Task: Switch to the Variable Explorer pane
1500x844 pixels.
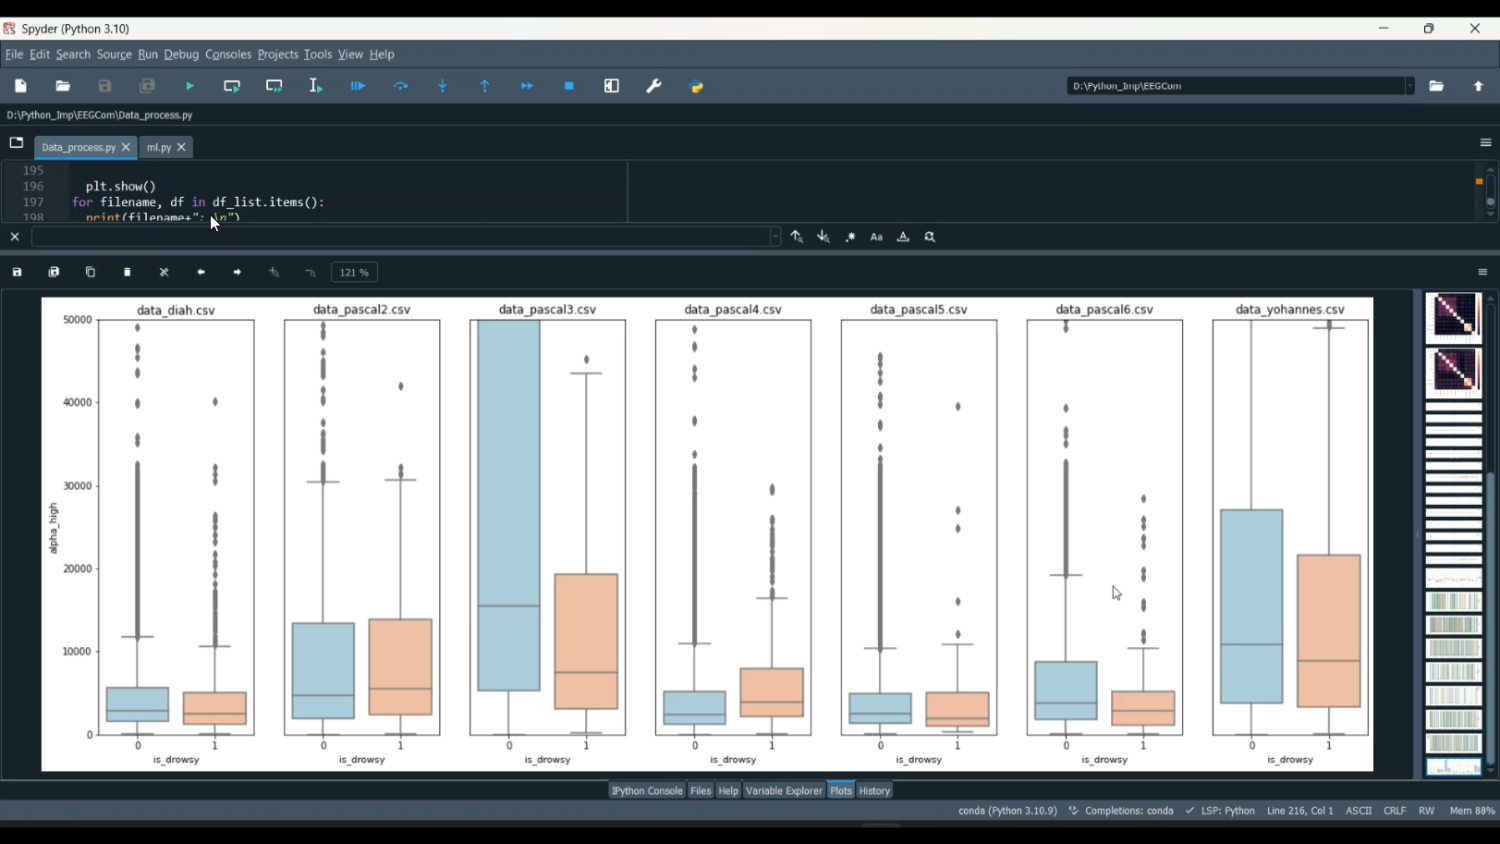Action: 784,791
